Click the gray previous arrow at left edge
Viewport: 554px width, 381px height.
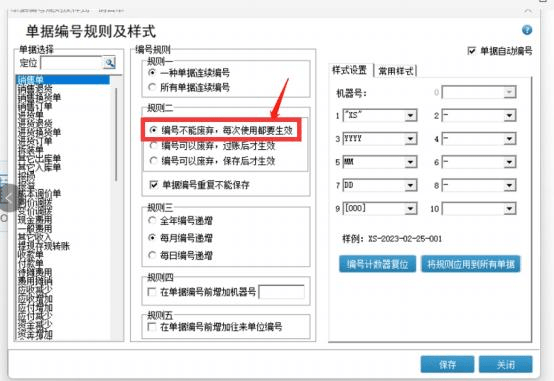tap(8, 198)
